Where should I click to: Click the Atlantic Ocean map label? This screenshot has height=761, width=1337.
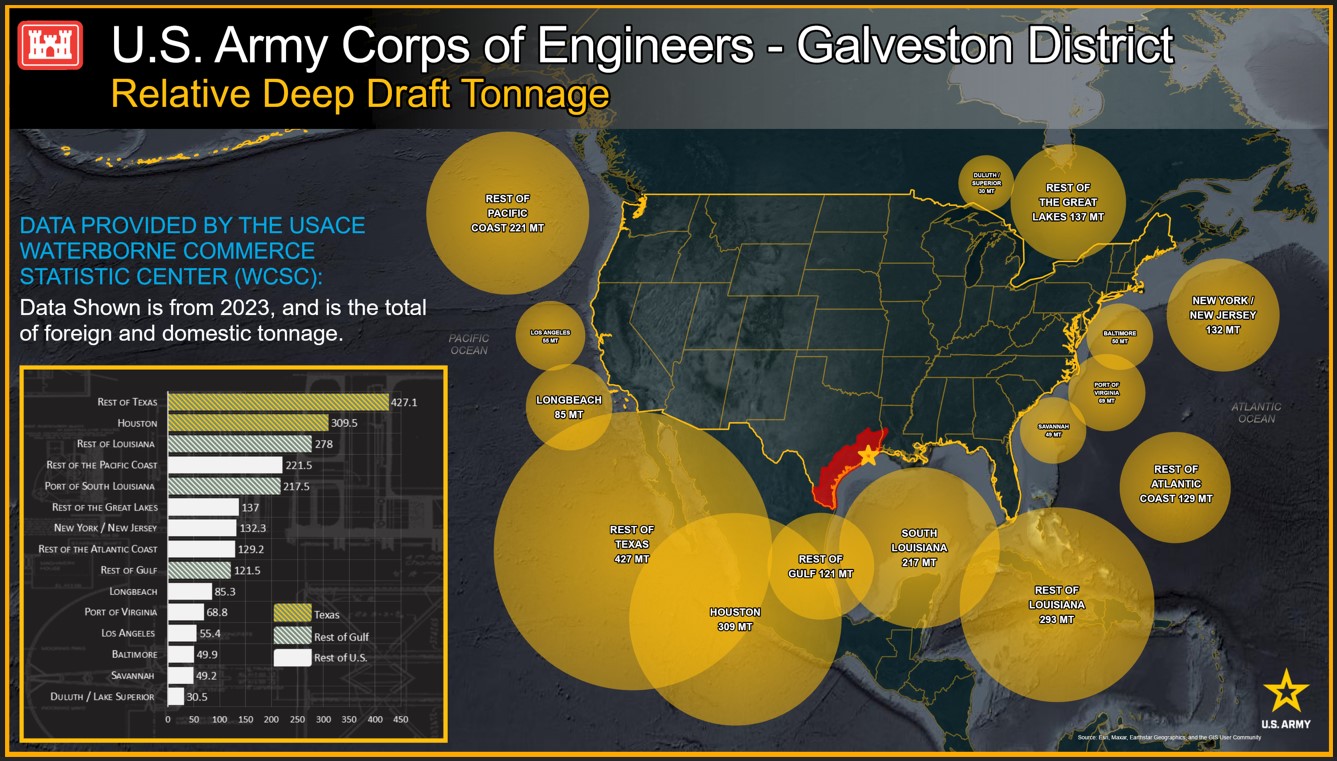tap(1256, 413)
